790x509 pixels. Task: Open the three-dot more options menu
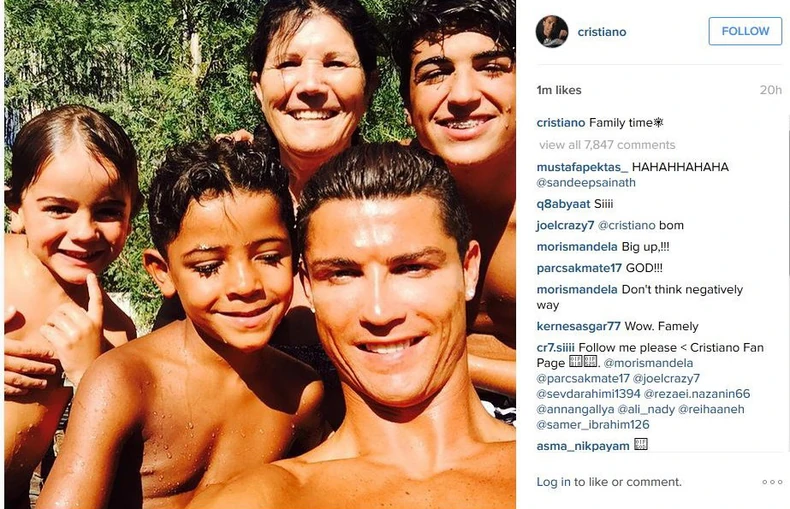[x=772, y=482]
